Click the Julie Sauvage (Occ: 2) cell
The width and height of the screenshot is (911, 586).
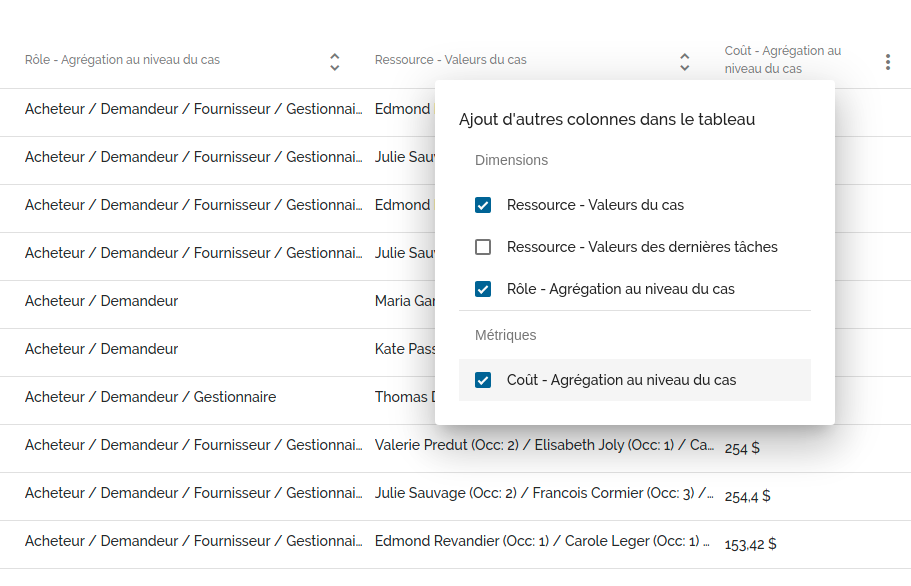click(544, 493)
